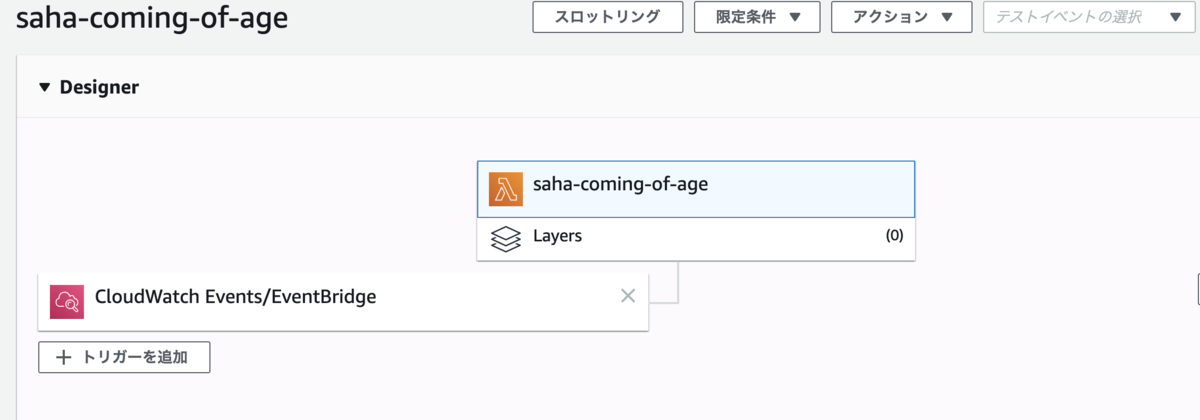1200x420 pixels.
Task: Remove the CloudWatch Events/EventBridge trigger with X
Action: click(x=628, y=296)
